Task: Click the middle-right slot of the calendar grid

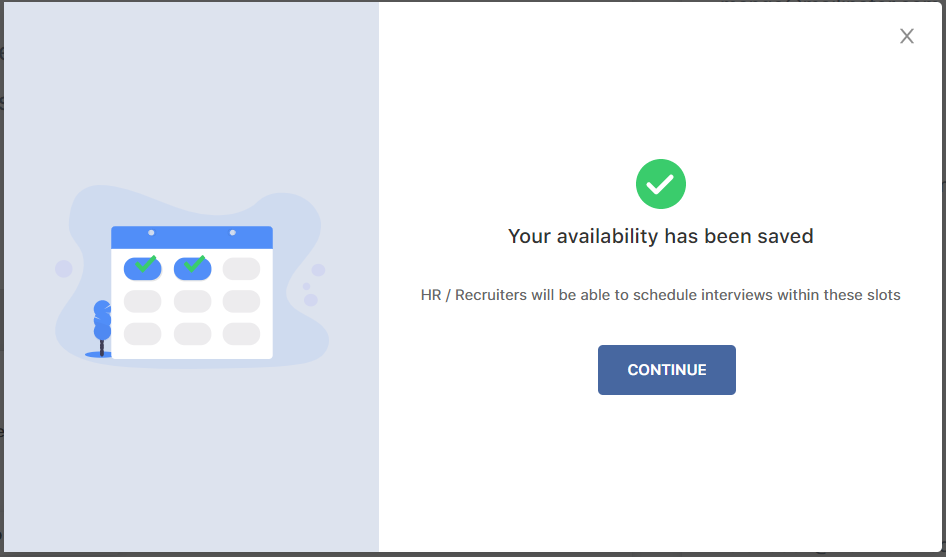Action: point(241,301)
